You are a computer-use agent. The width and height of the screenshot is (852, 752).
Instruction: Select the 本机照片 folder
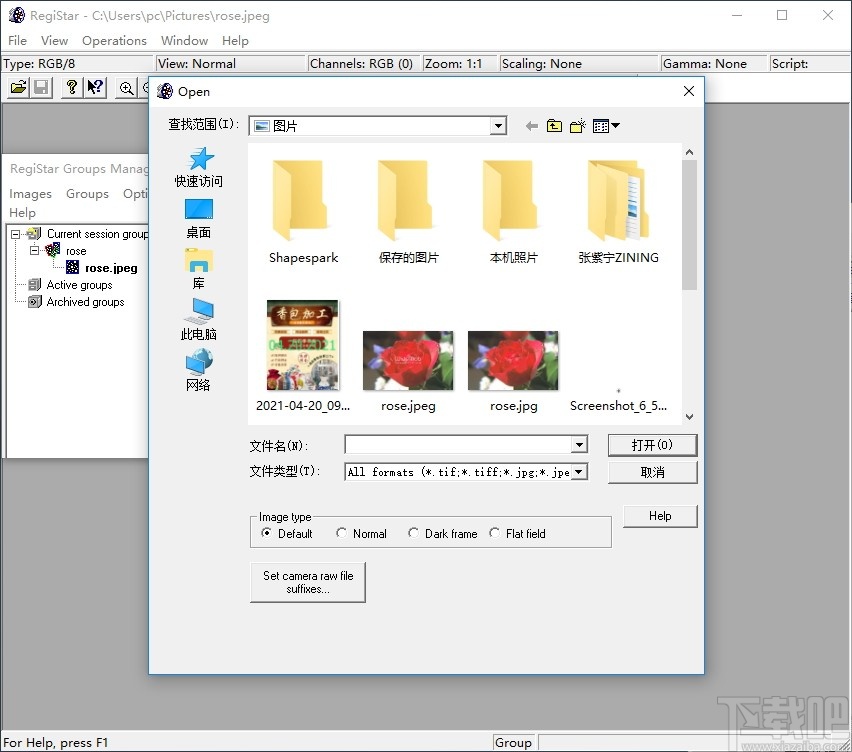tap(513, 212)
